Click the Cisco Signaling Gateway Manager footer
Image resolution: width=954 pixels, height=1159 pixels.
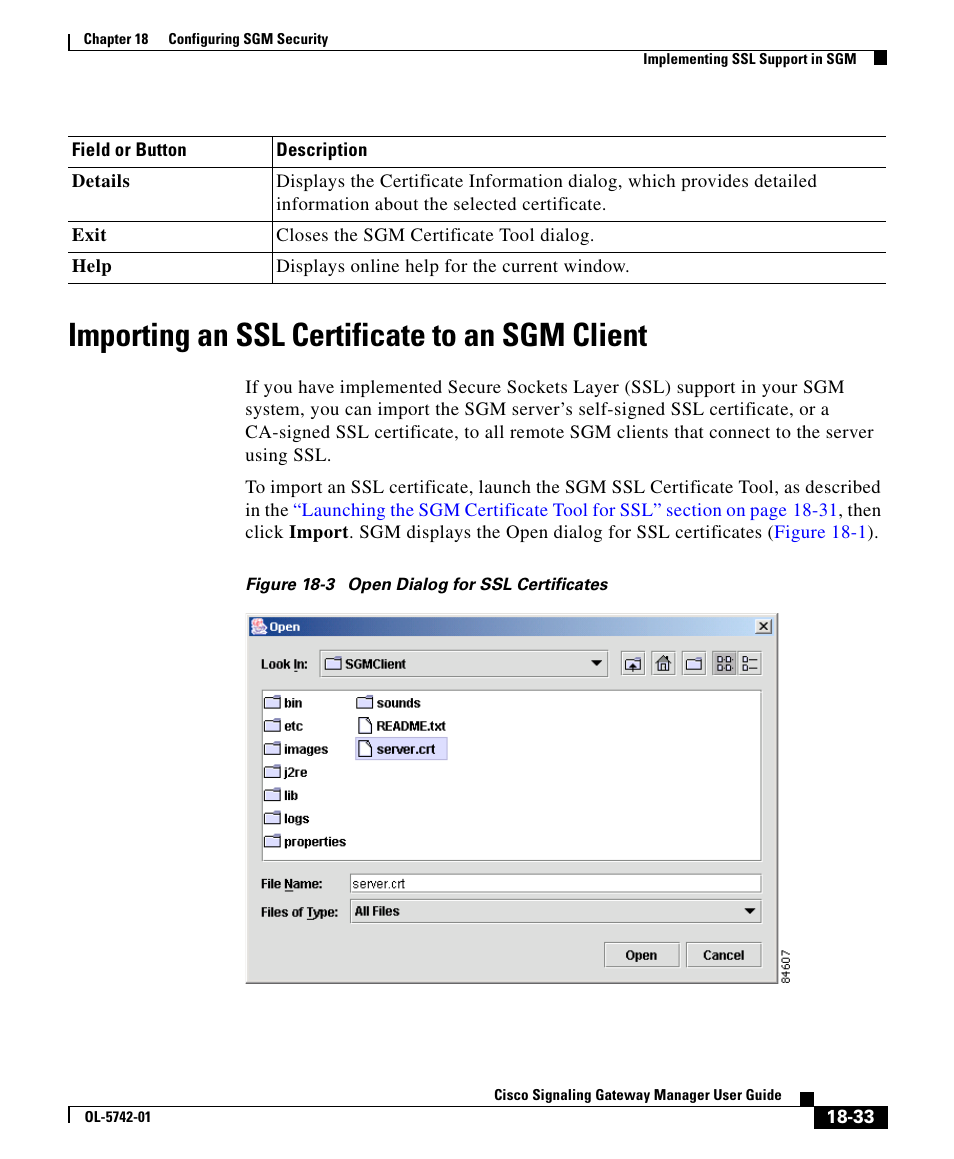pyautogui.click(x=638, y=1095)
